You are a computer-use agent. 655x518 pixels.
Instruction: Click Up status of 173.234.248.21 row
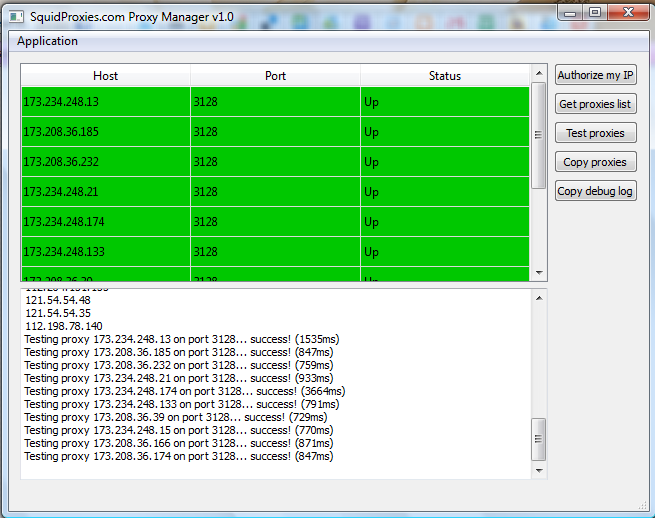coord(445,192)
